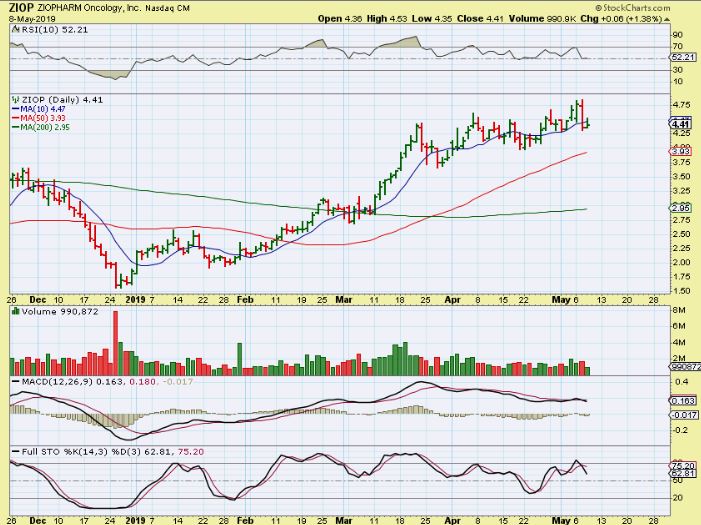Click the bar icon beside ZIOP (Daily)
Image resolution: width=701 pixels, height=525 pixels.
click(x=16, y=99)
